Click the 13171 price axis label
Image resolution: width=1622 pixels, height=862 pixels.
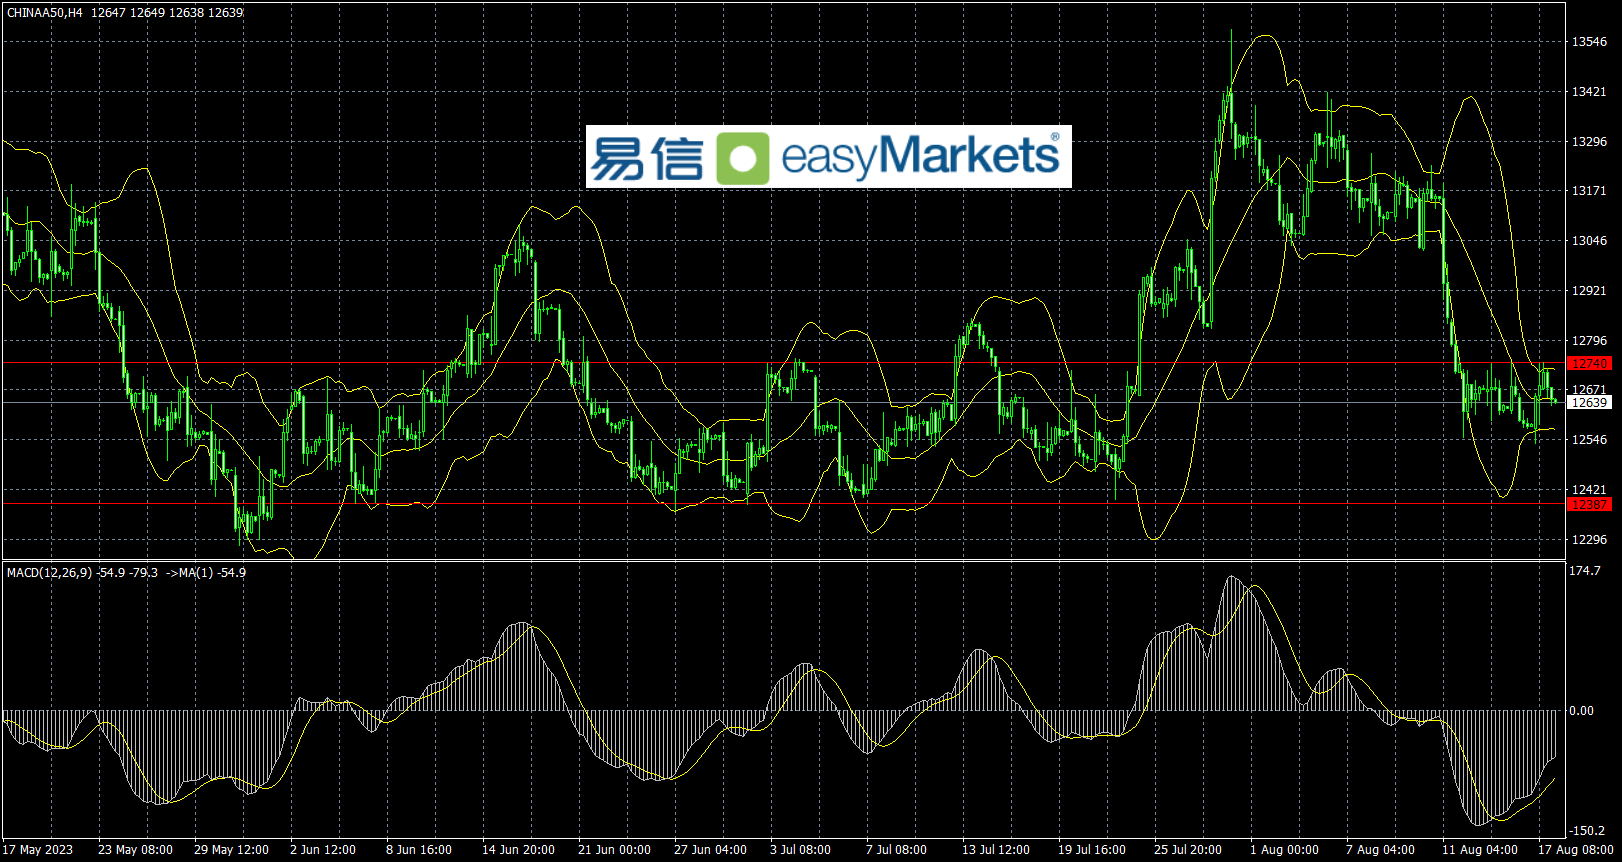(1589, 191)
